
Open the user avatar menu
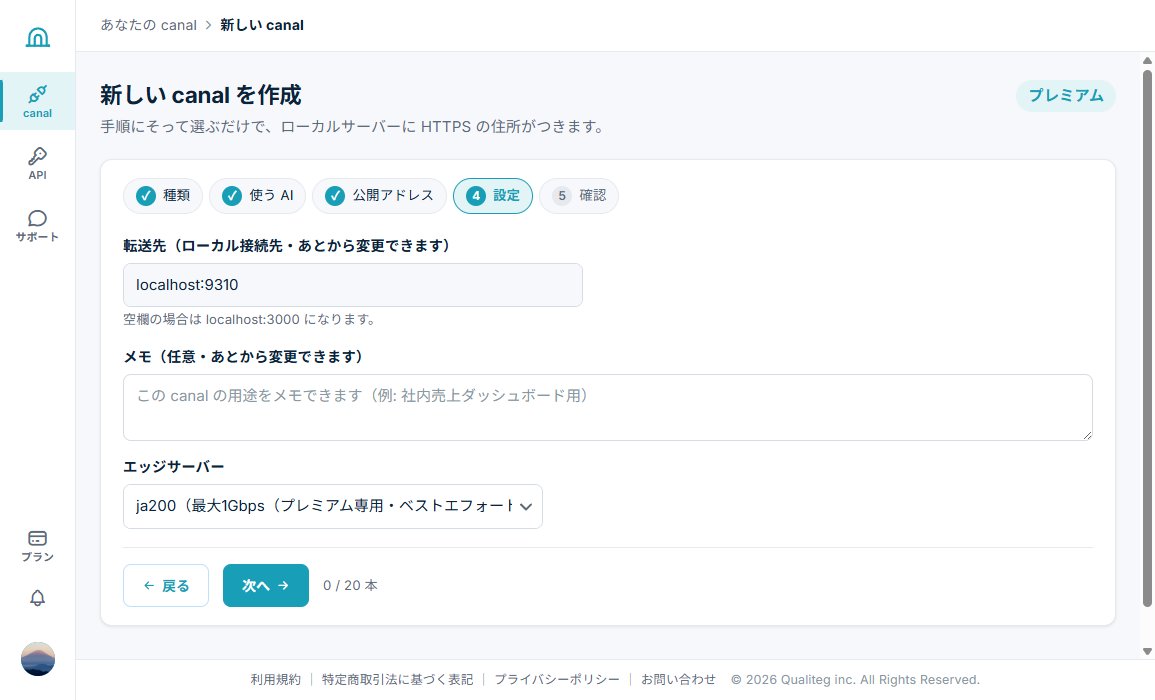click(x=38, y=659)
